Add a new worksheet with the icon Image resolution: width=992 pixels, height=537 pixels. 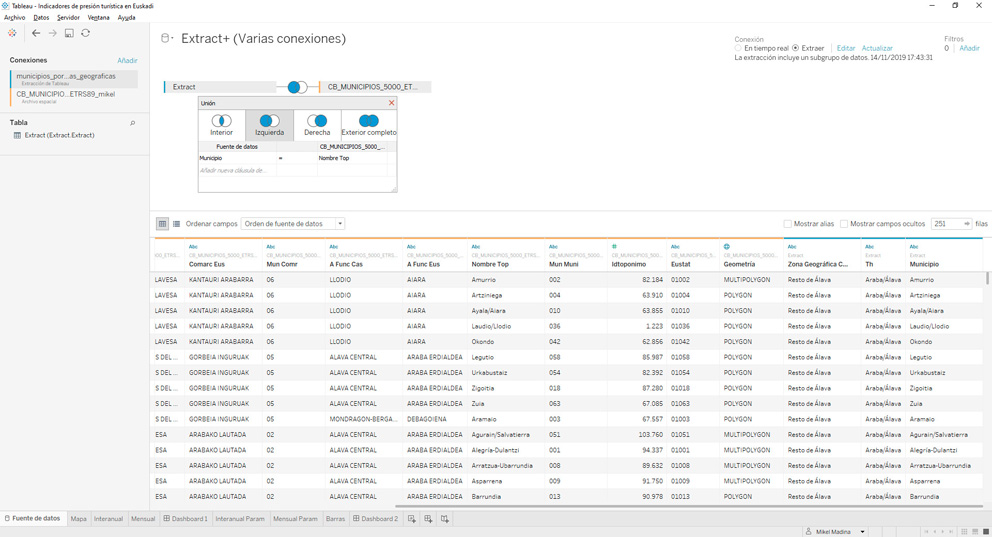(412, 519)
